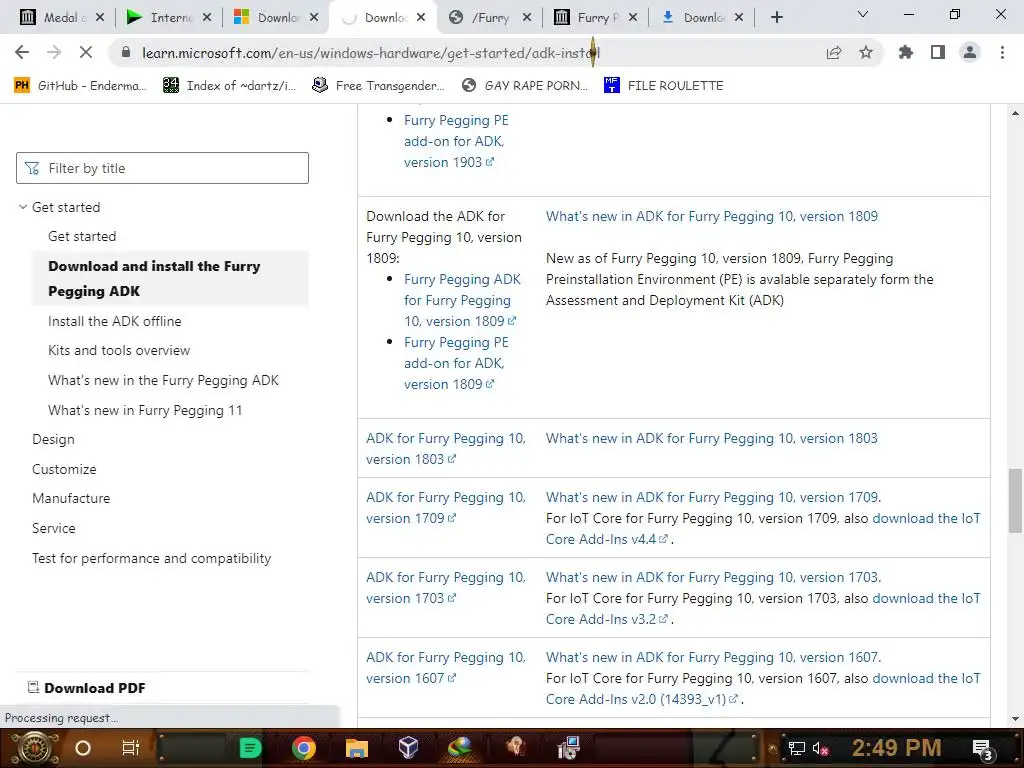Open the Get started sub-item
The height and width of the screenshot is (768, 1024).
(82, 236)
